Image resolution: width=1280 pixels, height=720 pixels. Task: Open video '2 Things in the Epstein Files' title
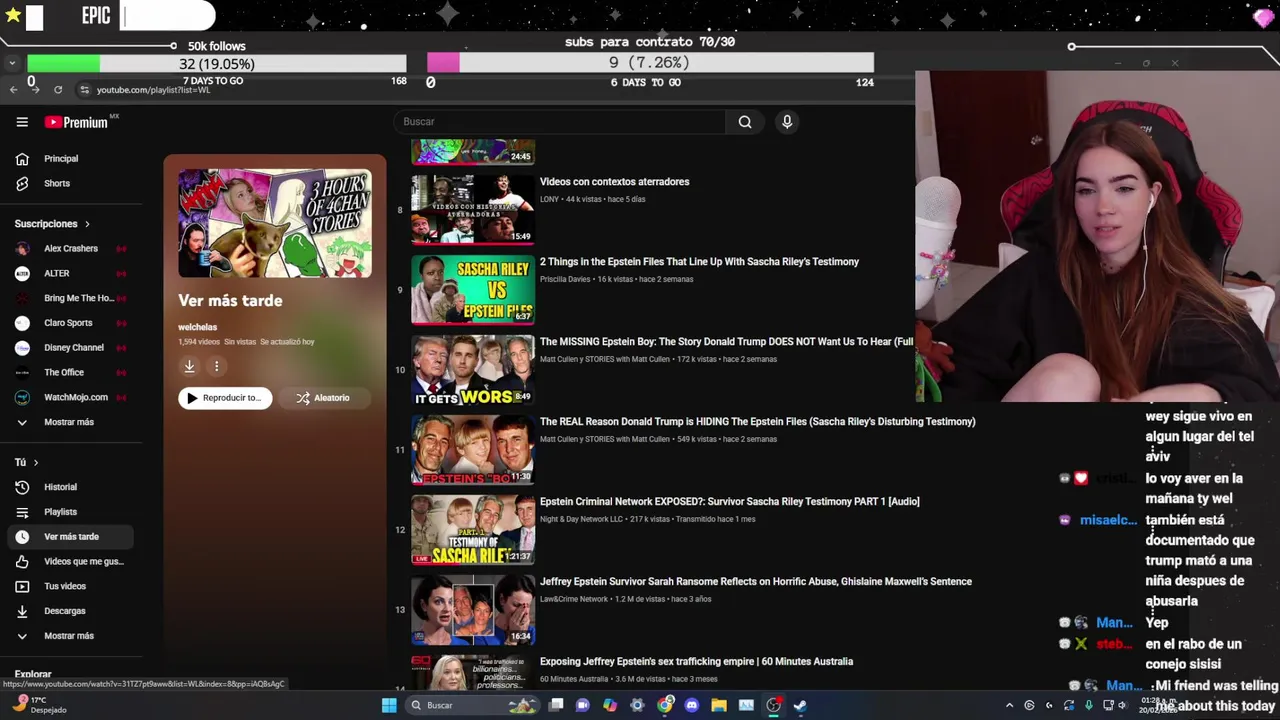tap(699, 262)
